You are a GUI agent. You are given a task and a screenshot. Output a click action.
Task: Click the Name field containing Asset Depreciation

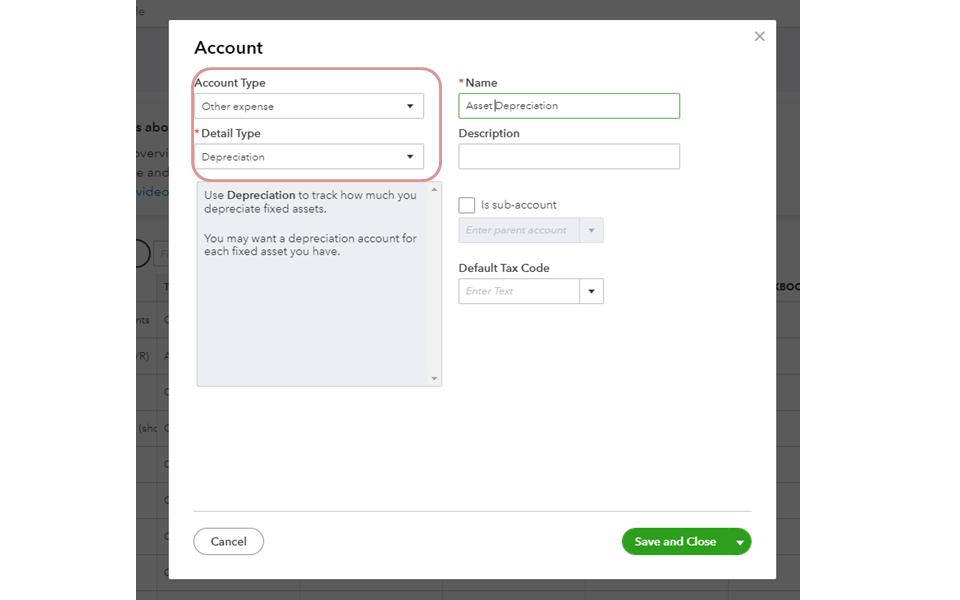[569, 106]
